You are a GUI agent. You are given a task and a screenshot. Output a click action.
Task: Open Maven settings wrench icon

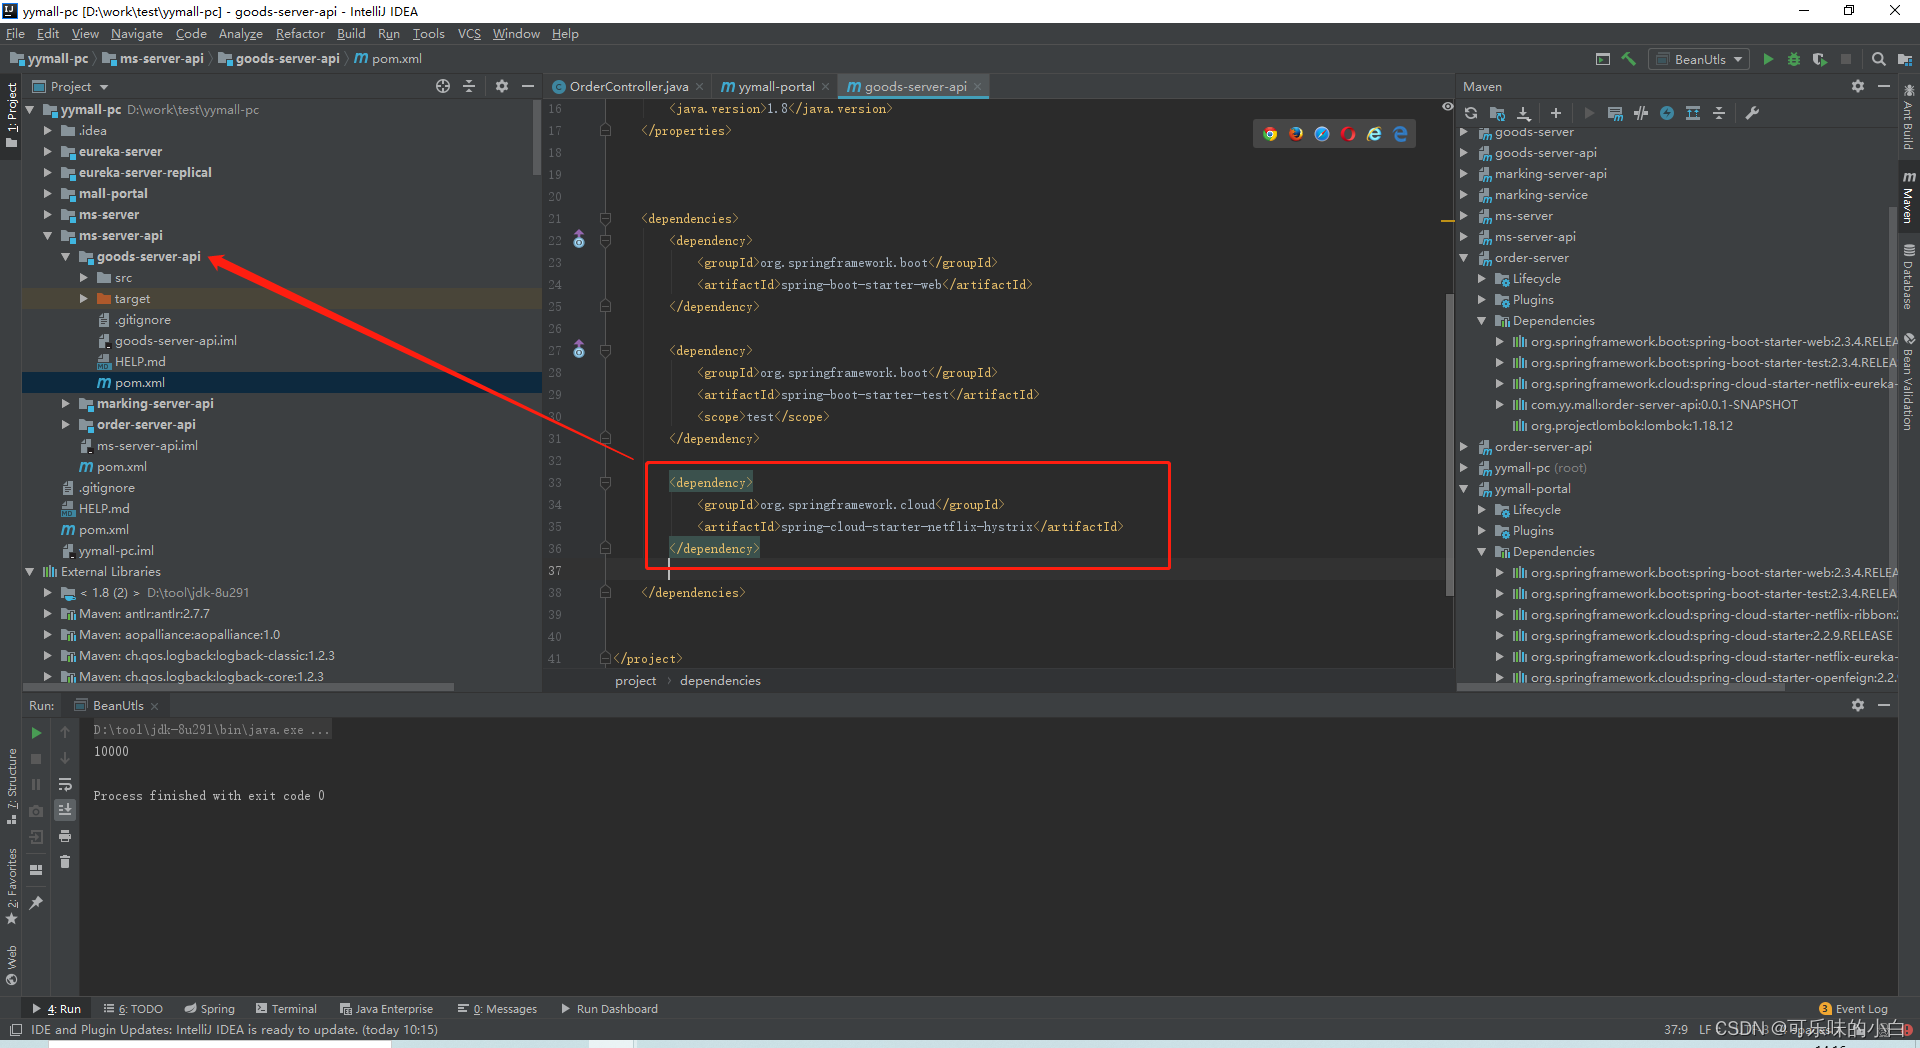(1752, 113)
